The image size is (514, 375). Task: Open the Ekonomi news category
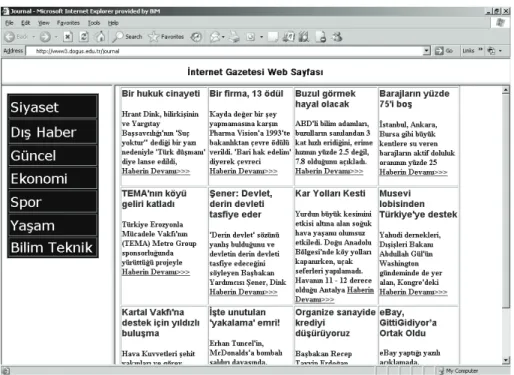[53, 178]
